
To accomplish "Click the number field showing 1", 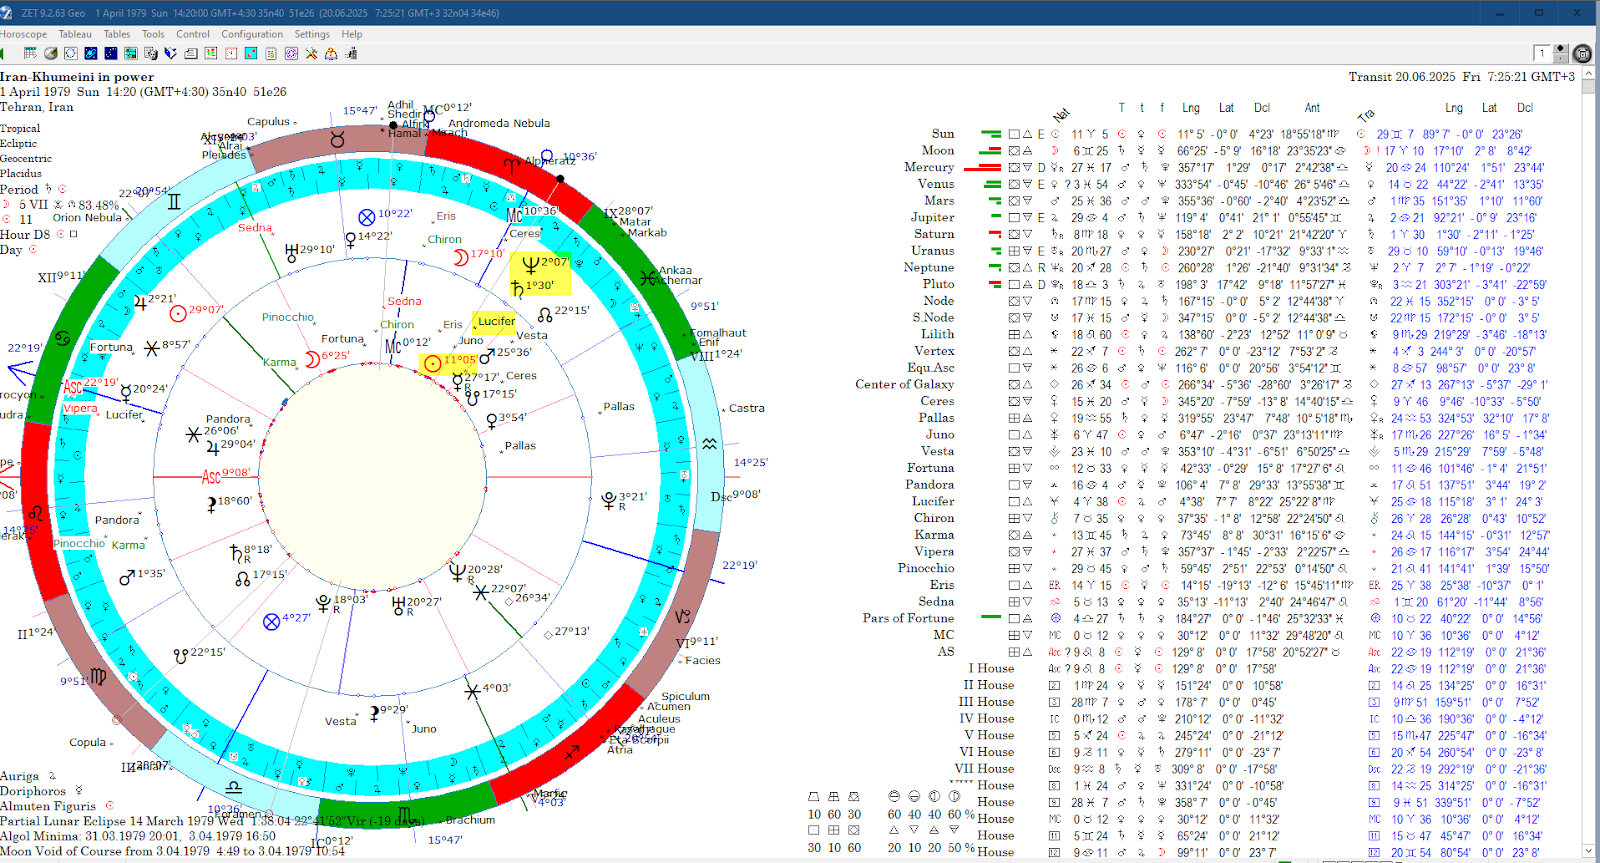I will tap(1542, 53).
